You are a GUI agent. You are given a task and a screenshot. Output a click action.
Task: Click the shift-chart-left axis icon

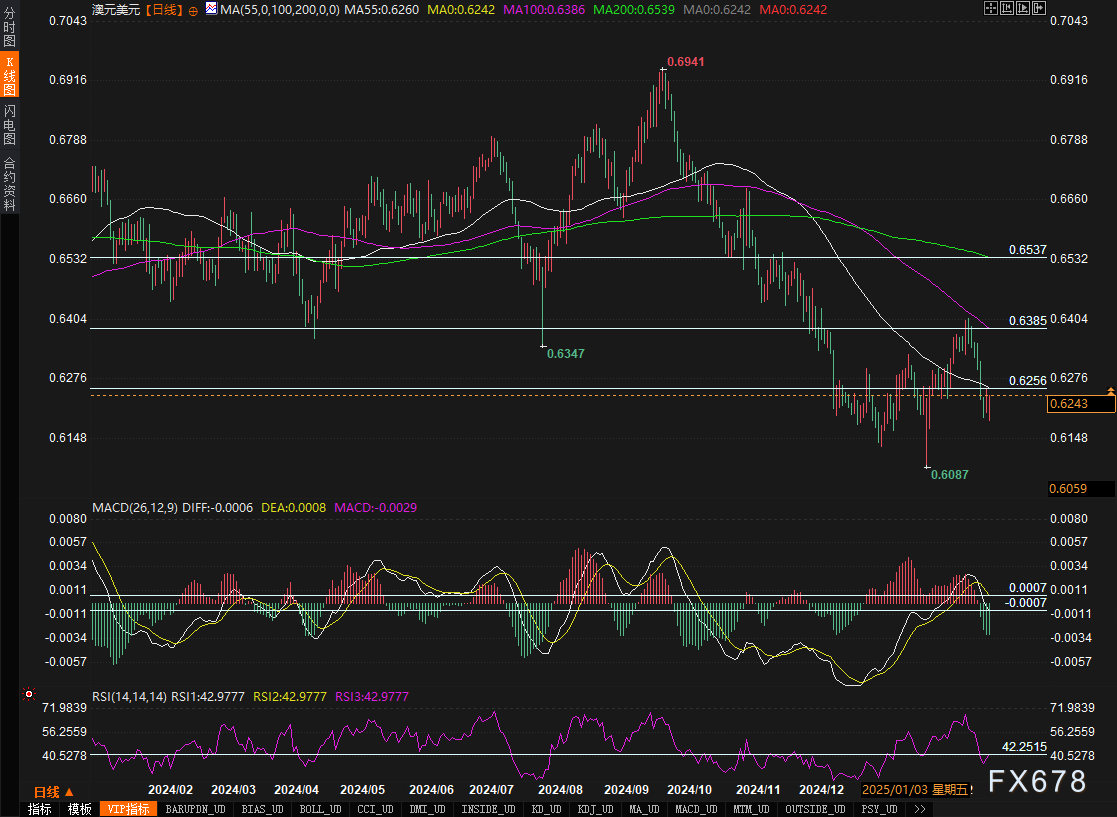point(1007,9)
